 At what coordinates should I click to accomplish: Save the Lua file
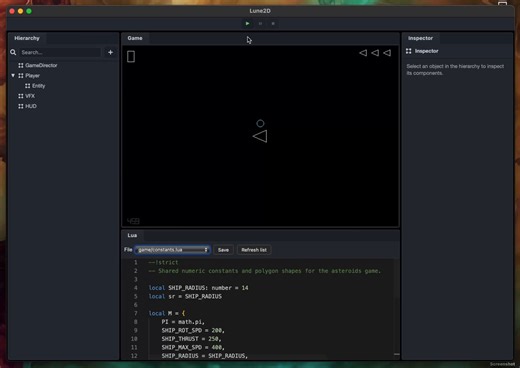(x=223, y=250)
